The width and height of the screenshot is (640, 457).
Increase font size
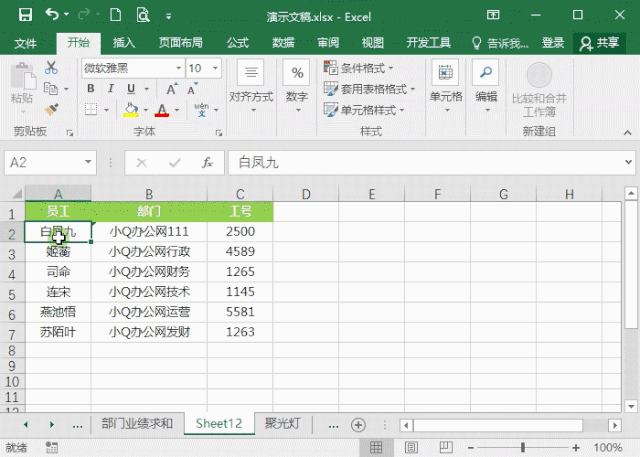[x=172, y=89]
